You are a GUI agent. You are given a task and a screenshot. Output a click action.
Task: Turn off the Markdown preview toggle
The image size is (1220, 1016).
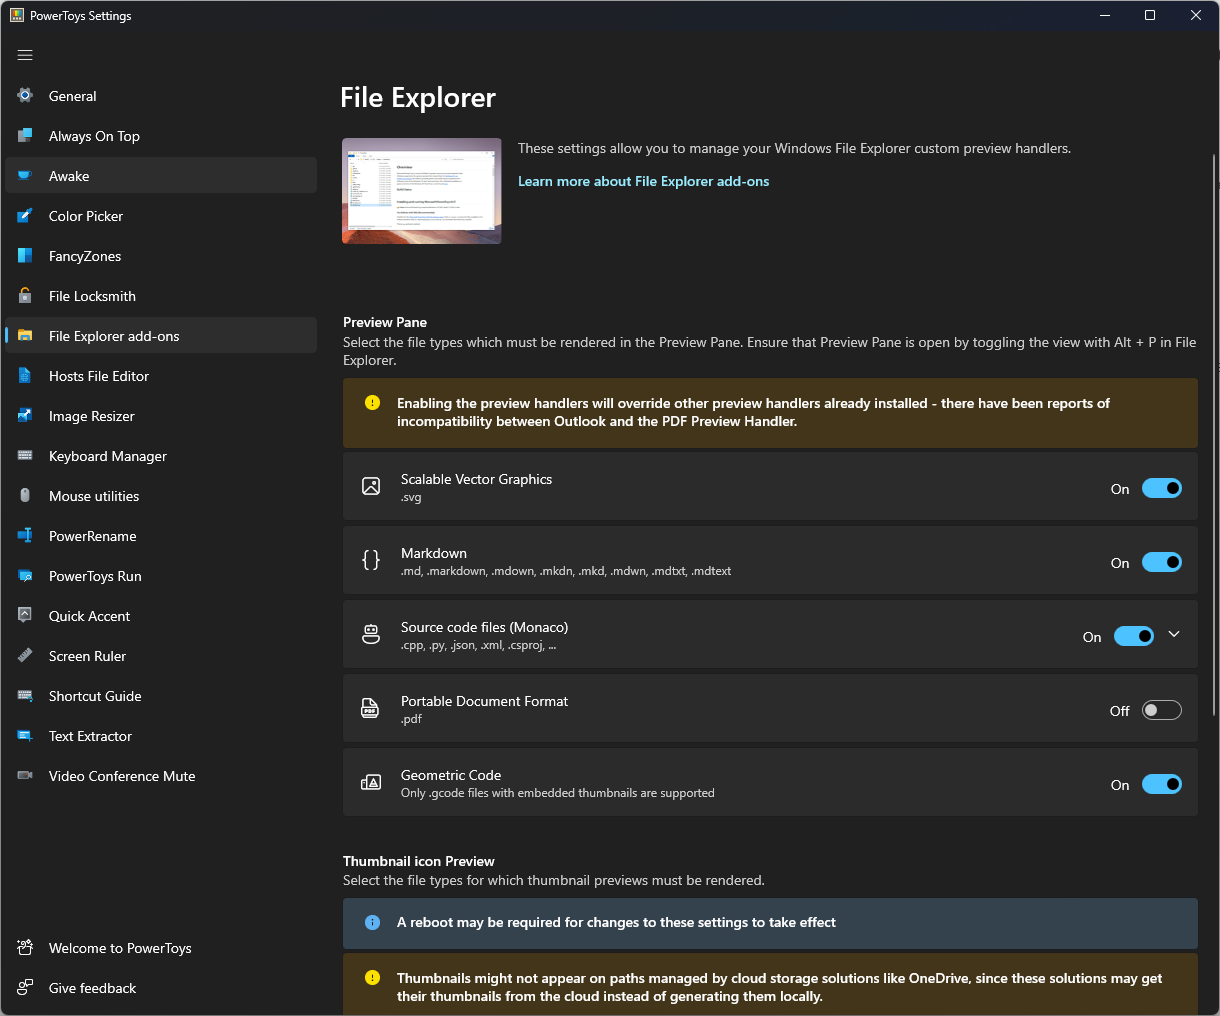point(1161,563)
